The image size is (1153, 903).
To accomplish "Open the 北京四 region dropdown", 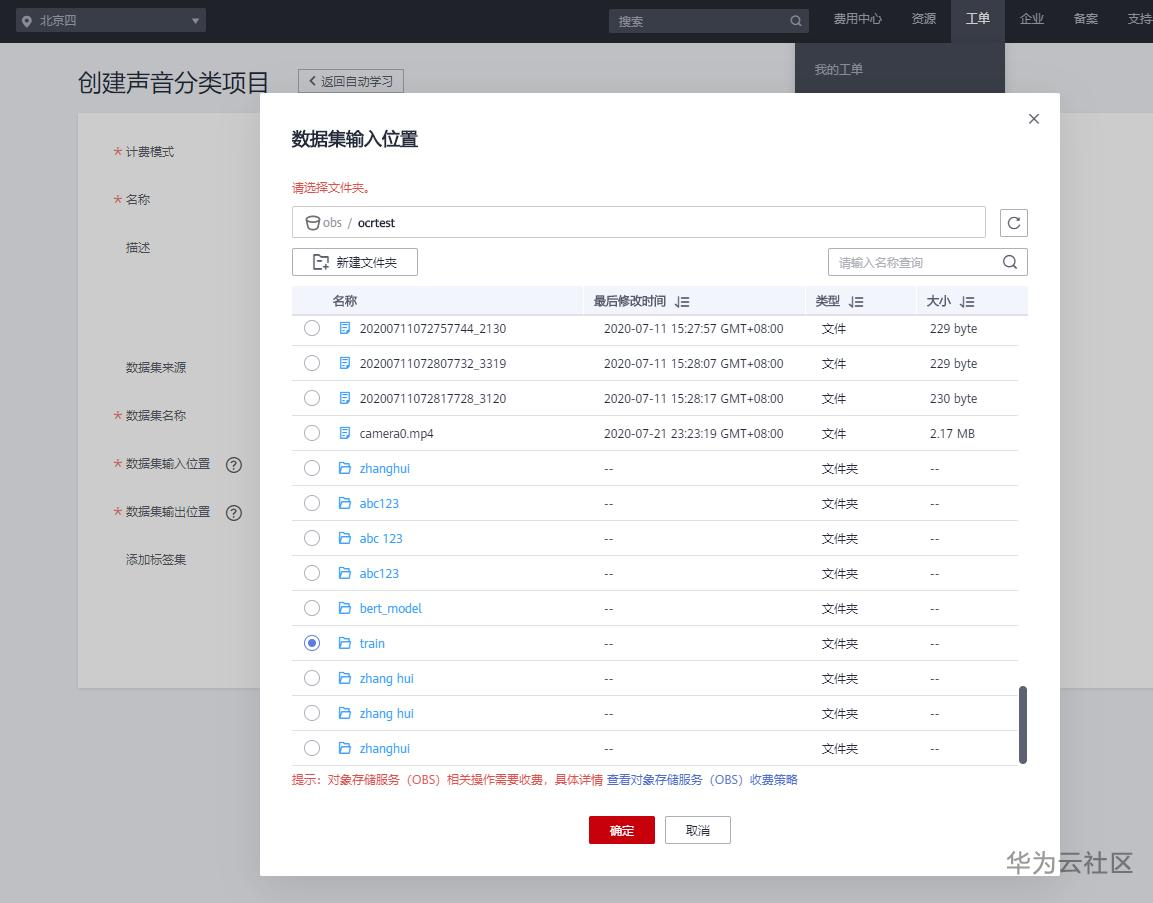I will [x=111, y=21].
